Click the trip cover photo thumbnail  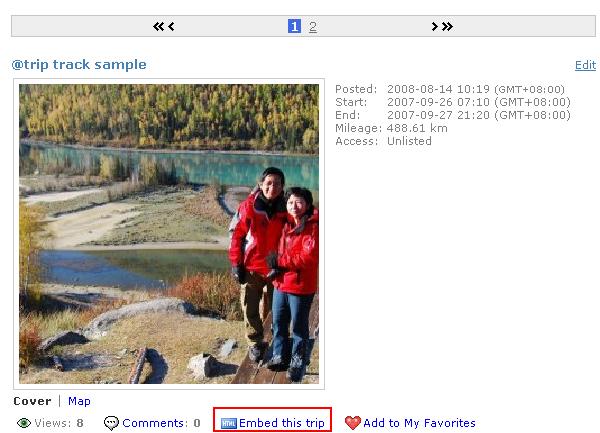tap(169, 234)
